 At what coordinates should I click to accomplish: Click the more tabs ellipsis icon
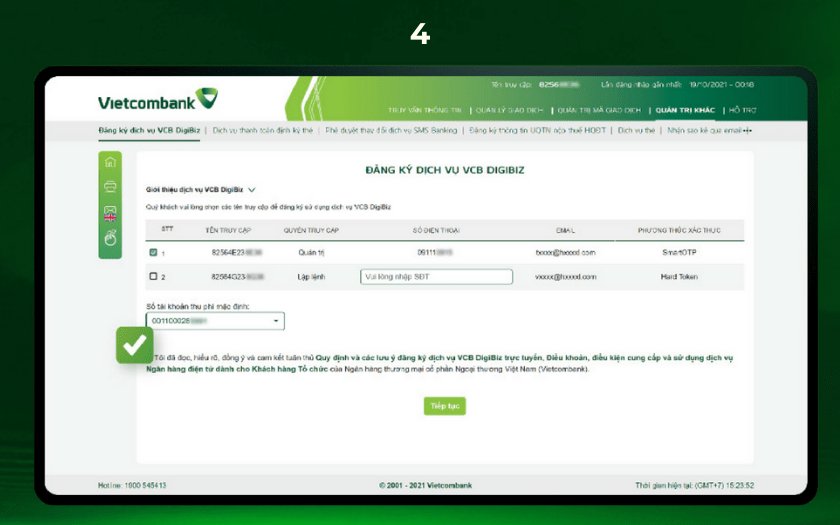point(748,131)
